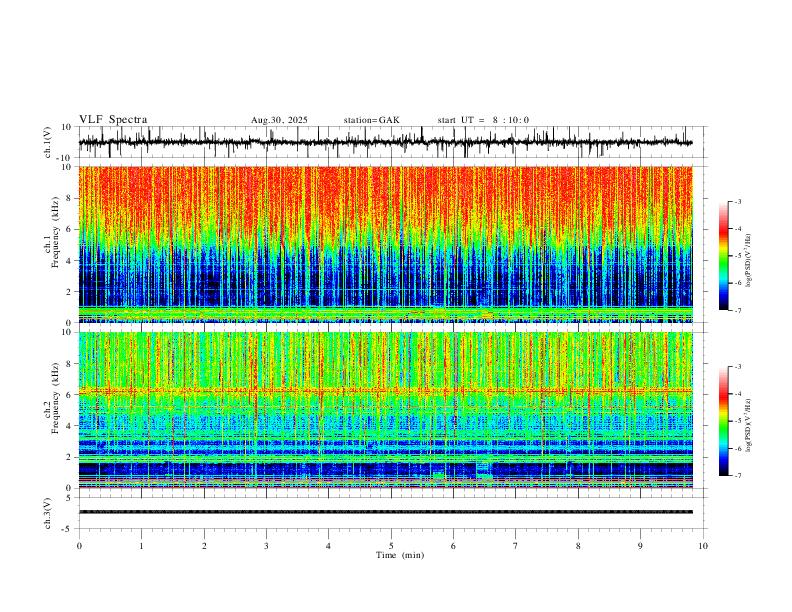Screen dimensions: 792x612
Task: Click the 'station=GAK' label
Action: [372, 120]
